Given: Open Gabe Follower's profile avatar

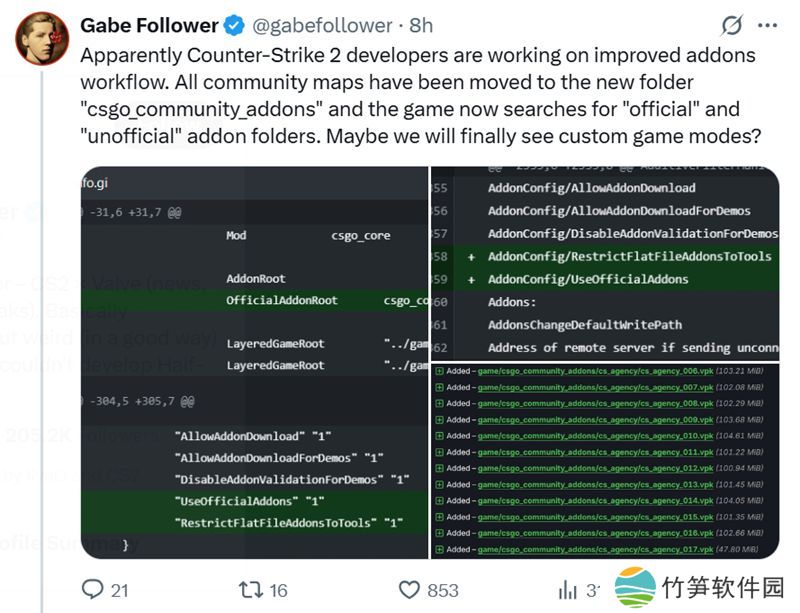Looking at the screenshot, I should (x=42, y=38).
